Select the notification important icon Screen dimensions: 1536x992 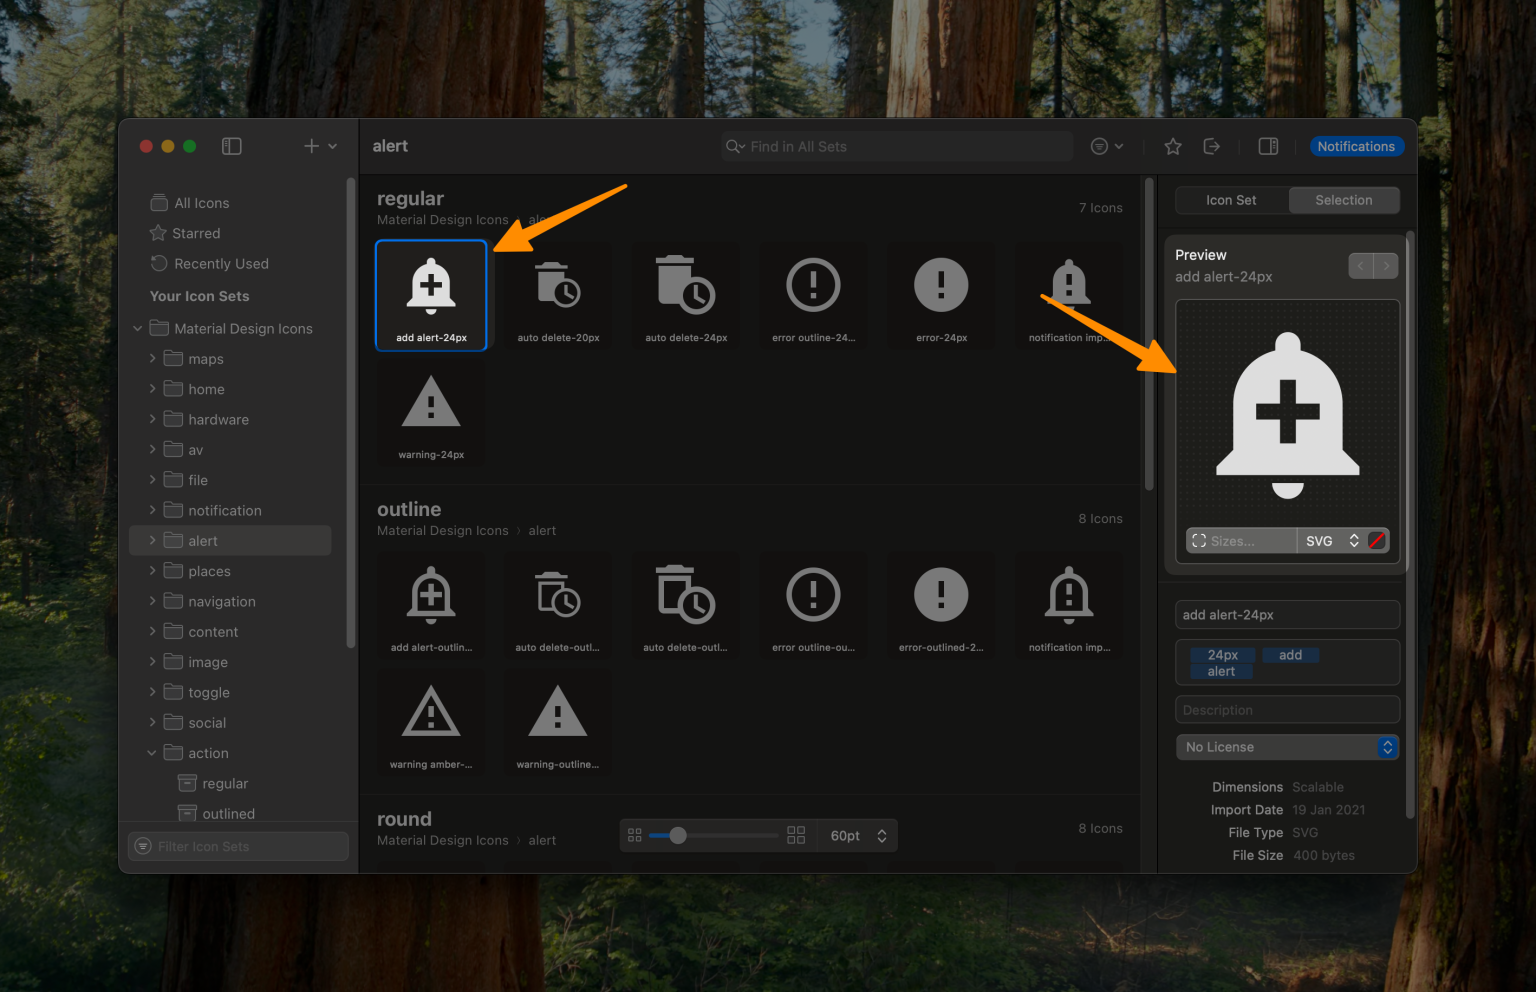(1068, 295)
